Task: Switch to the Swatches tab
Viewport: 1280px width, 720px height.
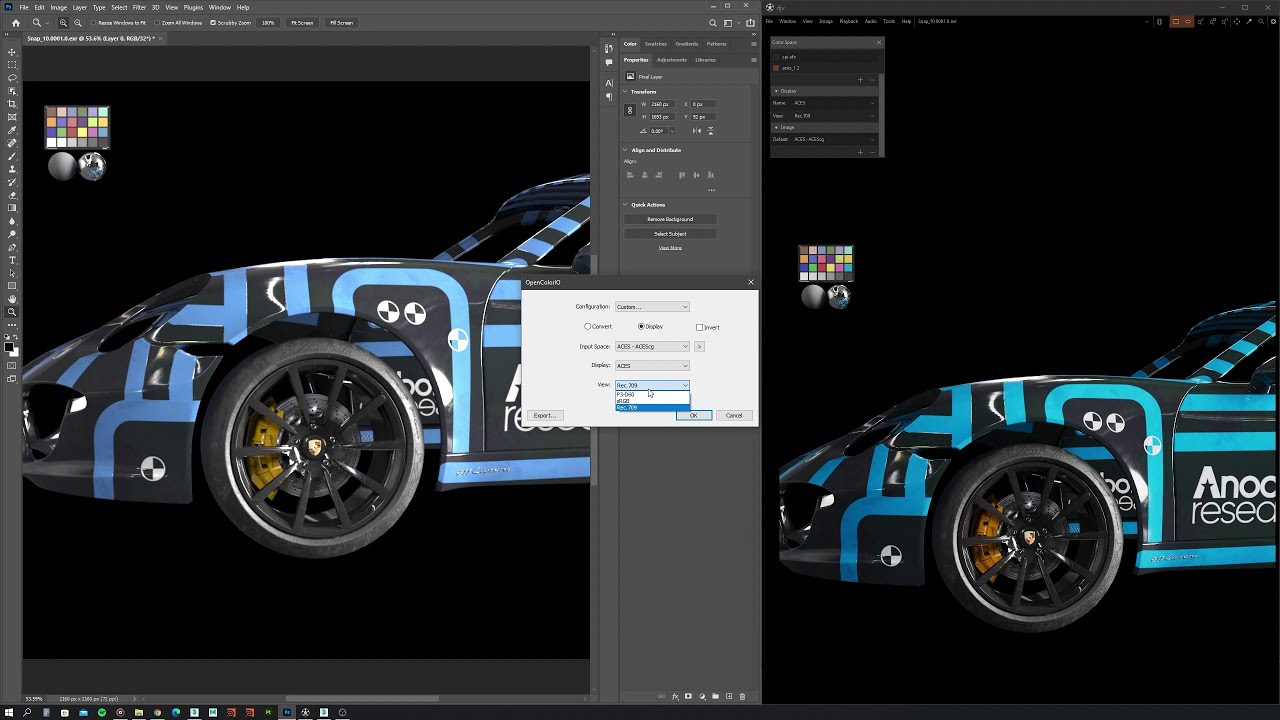Action: point(656,44)
